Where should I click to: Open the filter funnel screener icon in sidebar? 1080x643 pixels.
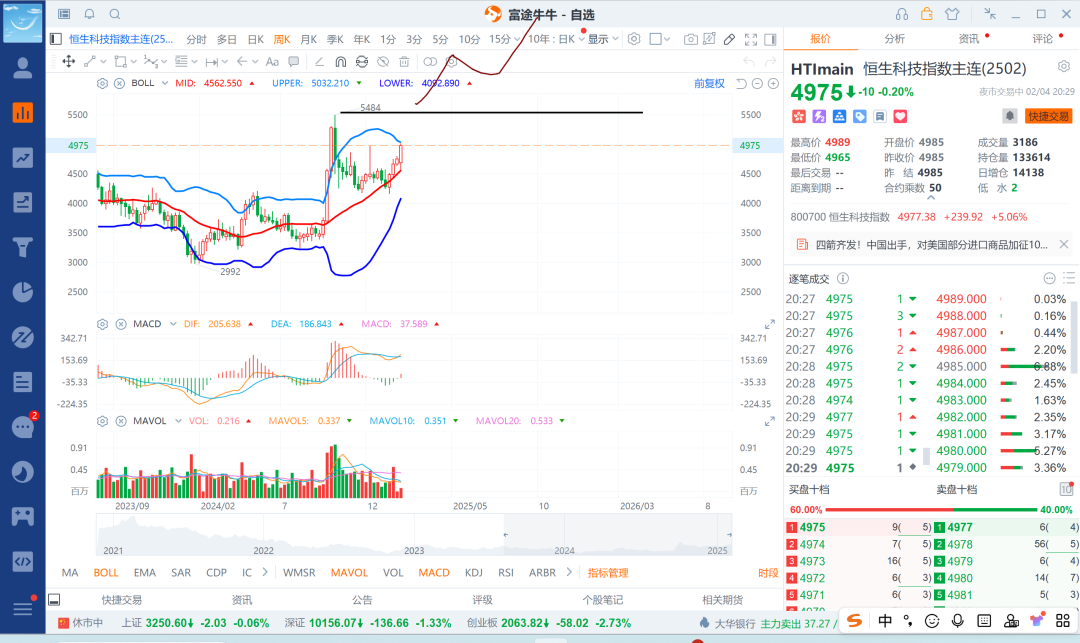[x=23, y=247]
